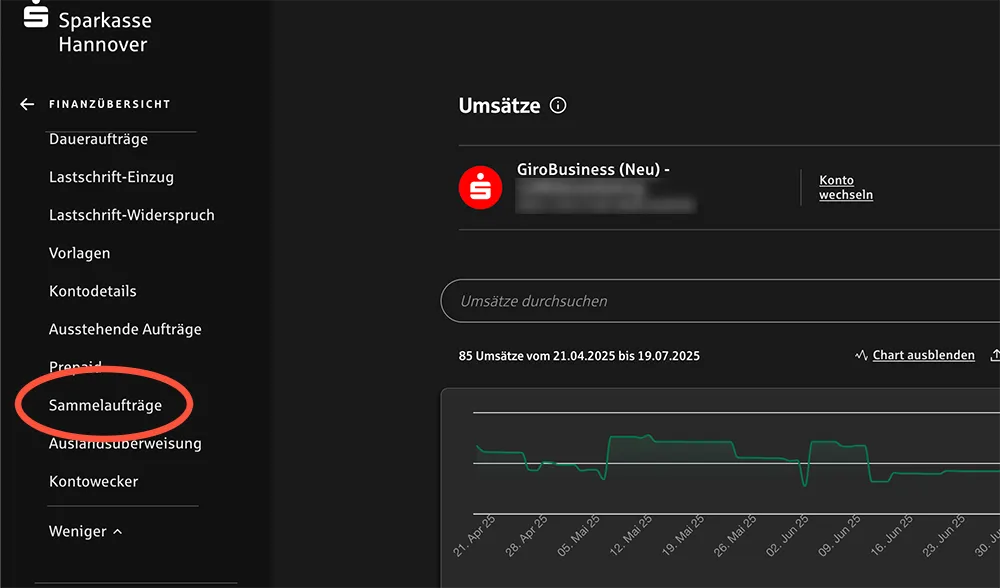Click the back arrow beside FINANZÜBERSICHT
The width and height of the screenshot is (1000, 588).
[x=25, y=103]
